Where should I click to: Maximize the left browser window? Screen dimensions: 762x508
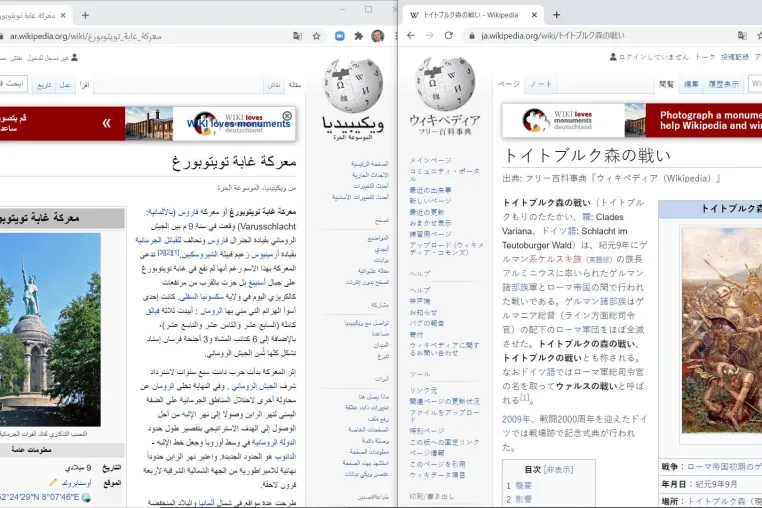368,9
